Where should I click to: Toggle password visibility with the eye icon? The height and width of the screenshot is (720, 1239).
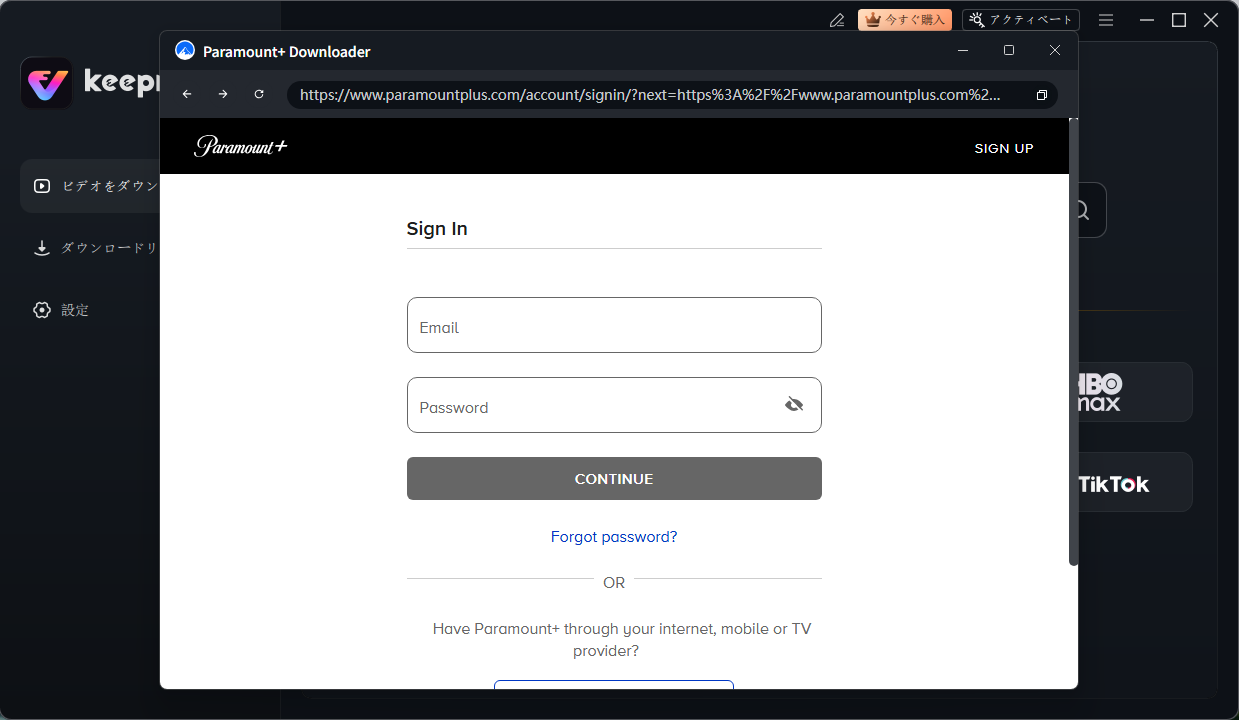point(794,405)
